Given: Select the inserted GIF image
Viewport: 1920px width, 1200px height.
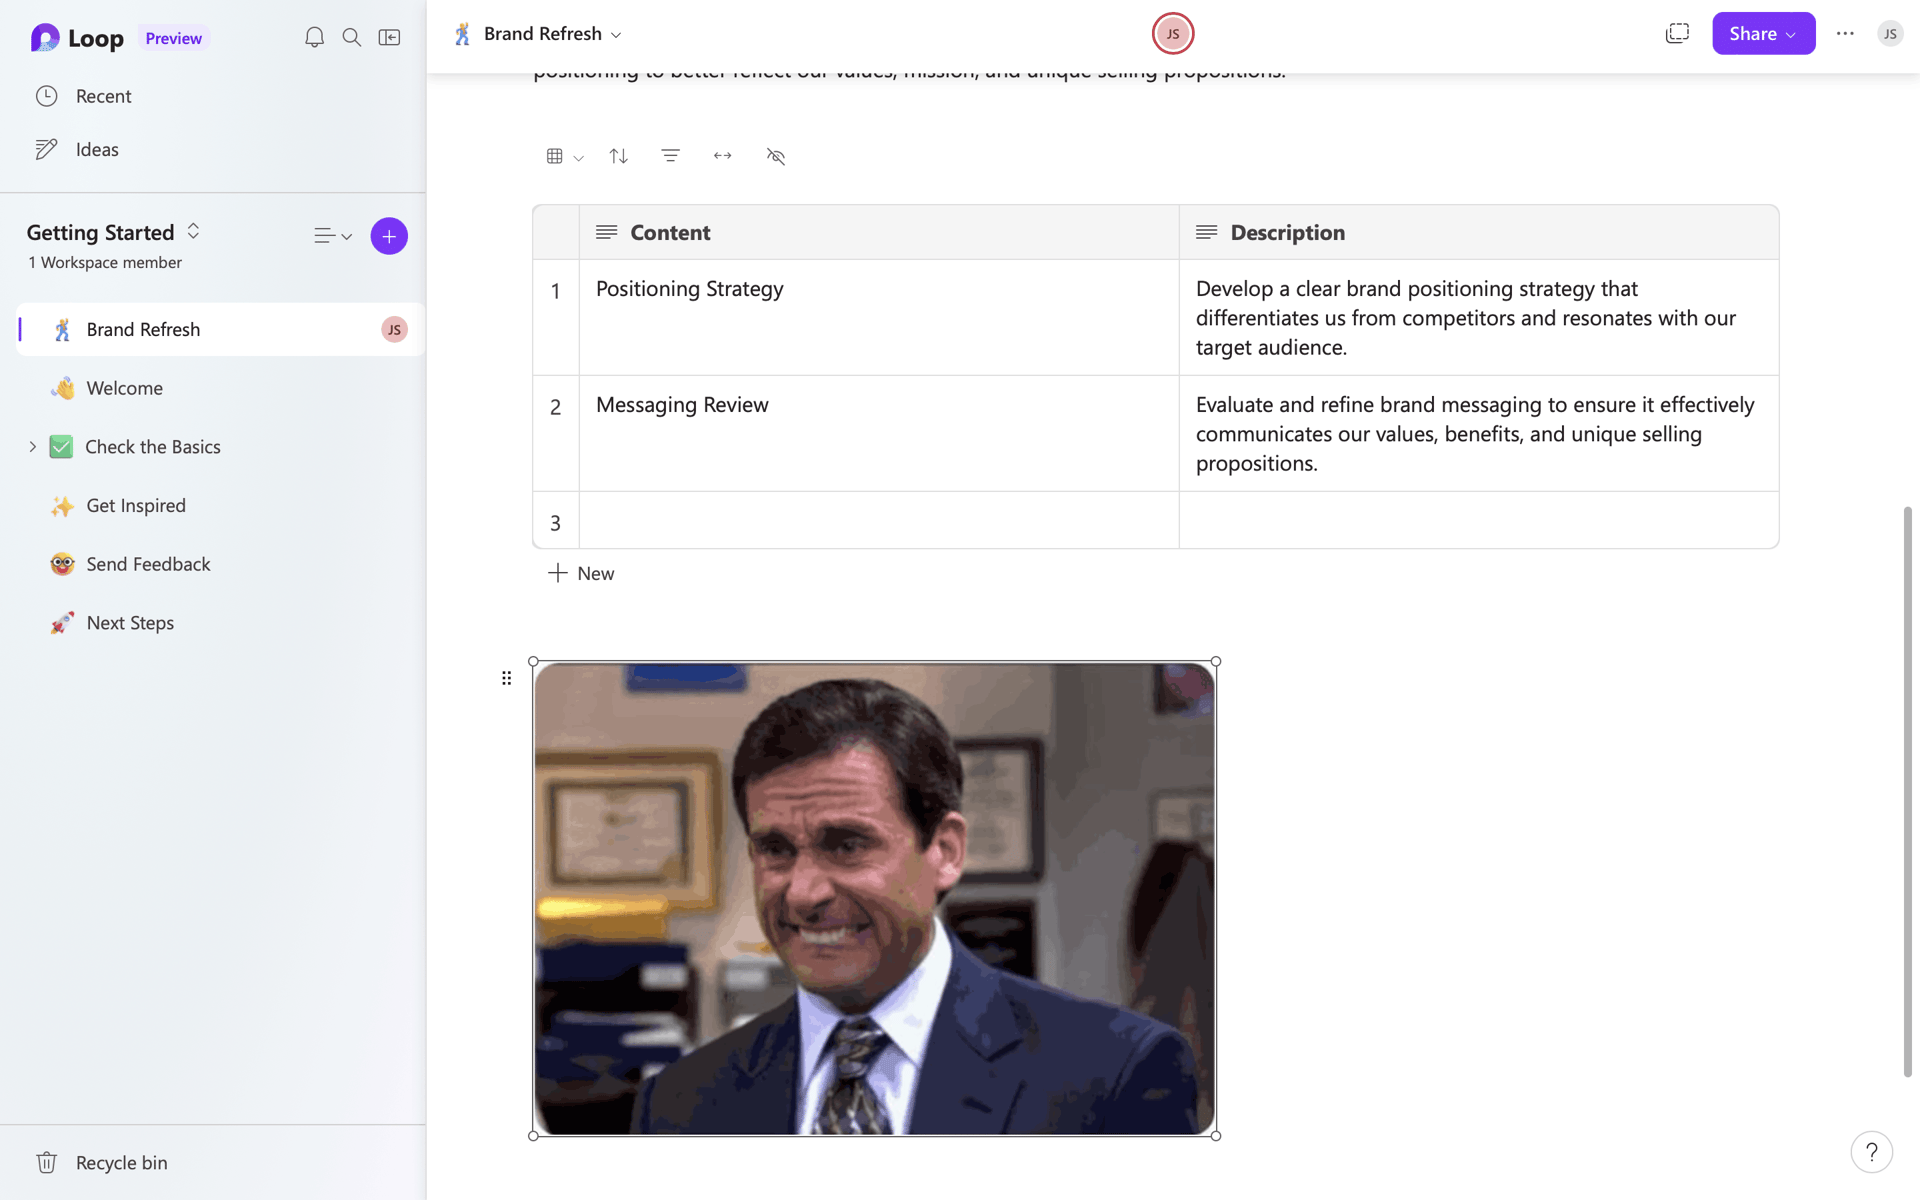Looking at the screenshot, I should click(x=874, y=898).
